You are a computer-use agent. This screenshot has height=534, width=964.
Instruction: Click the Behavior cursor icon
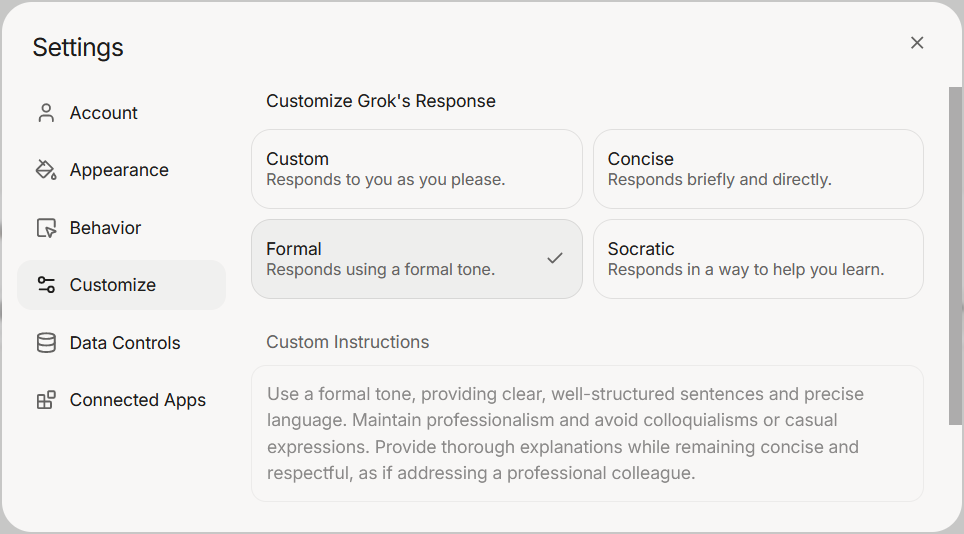pyautogui.click(x=46, y=228)
